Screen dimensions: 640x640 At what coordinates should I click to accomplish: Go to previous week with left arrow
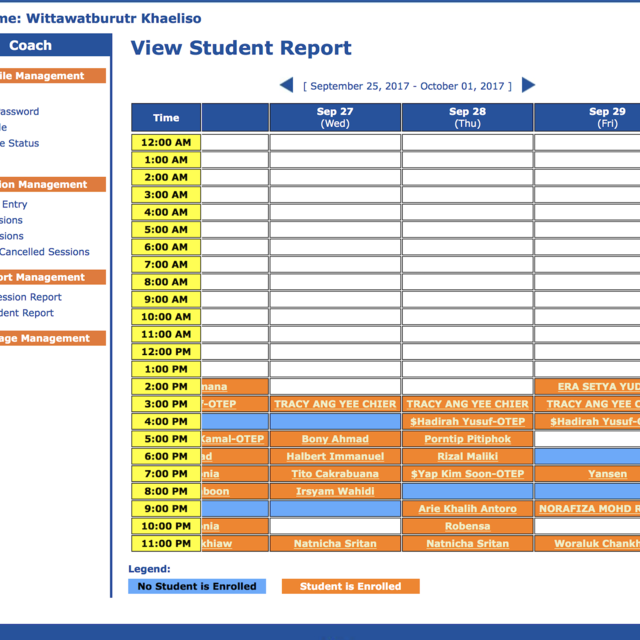[287, 85]
